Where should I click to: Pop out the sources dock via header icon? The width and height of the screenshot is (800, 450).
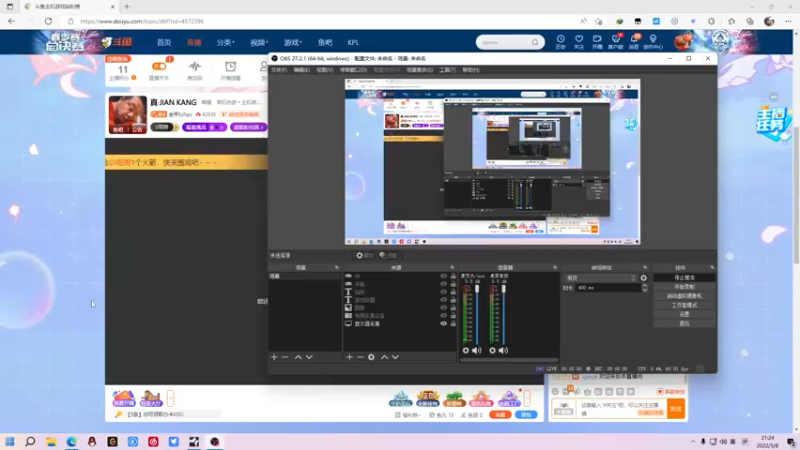point(452,267)
